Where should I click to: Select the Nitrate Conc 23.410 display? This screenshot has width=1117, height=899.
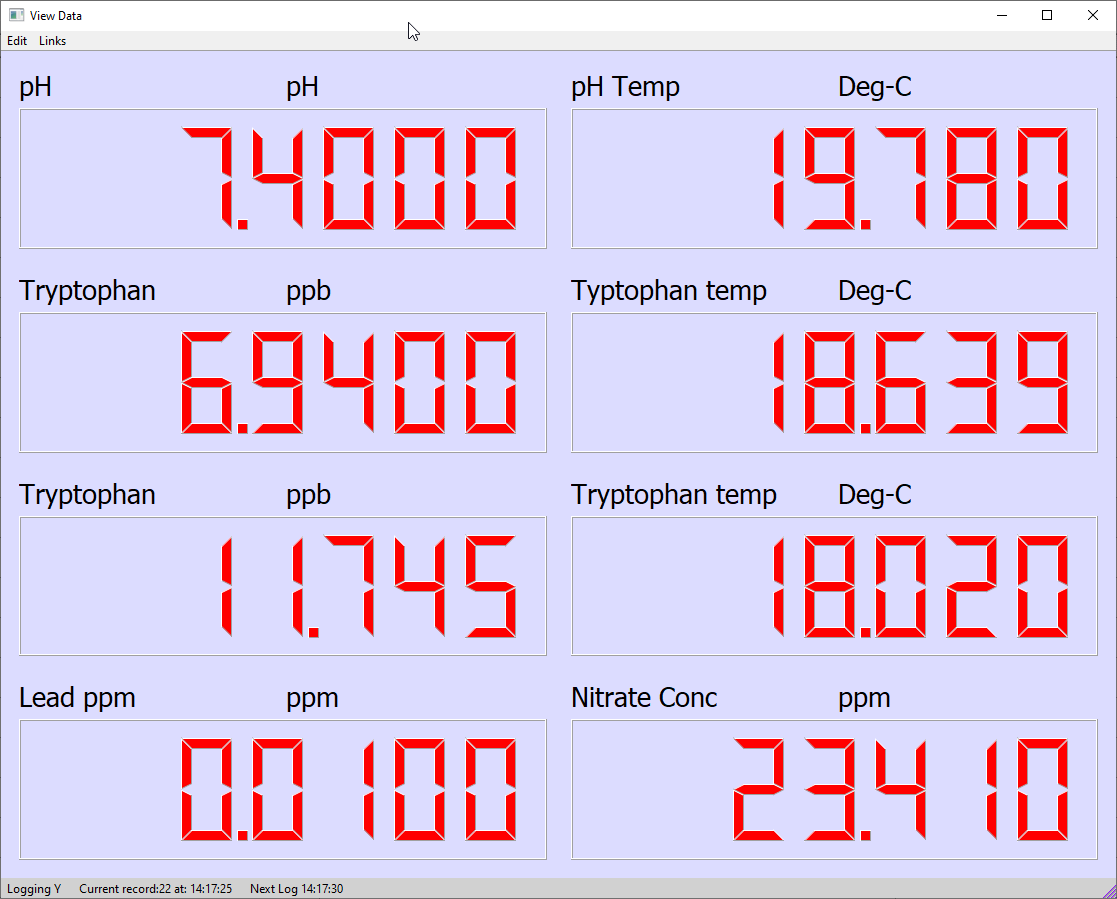(834, 789)
